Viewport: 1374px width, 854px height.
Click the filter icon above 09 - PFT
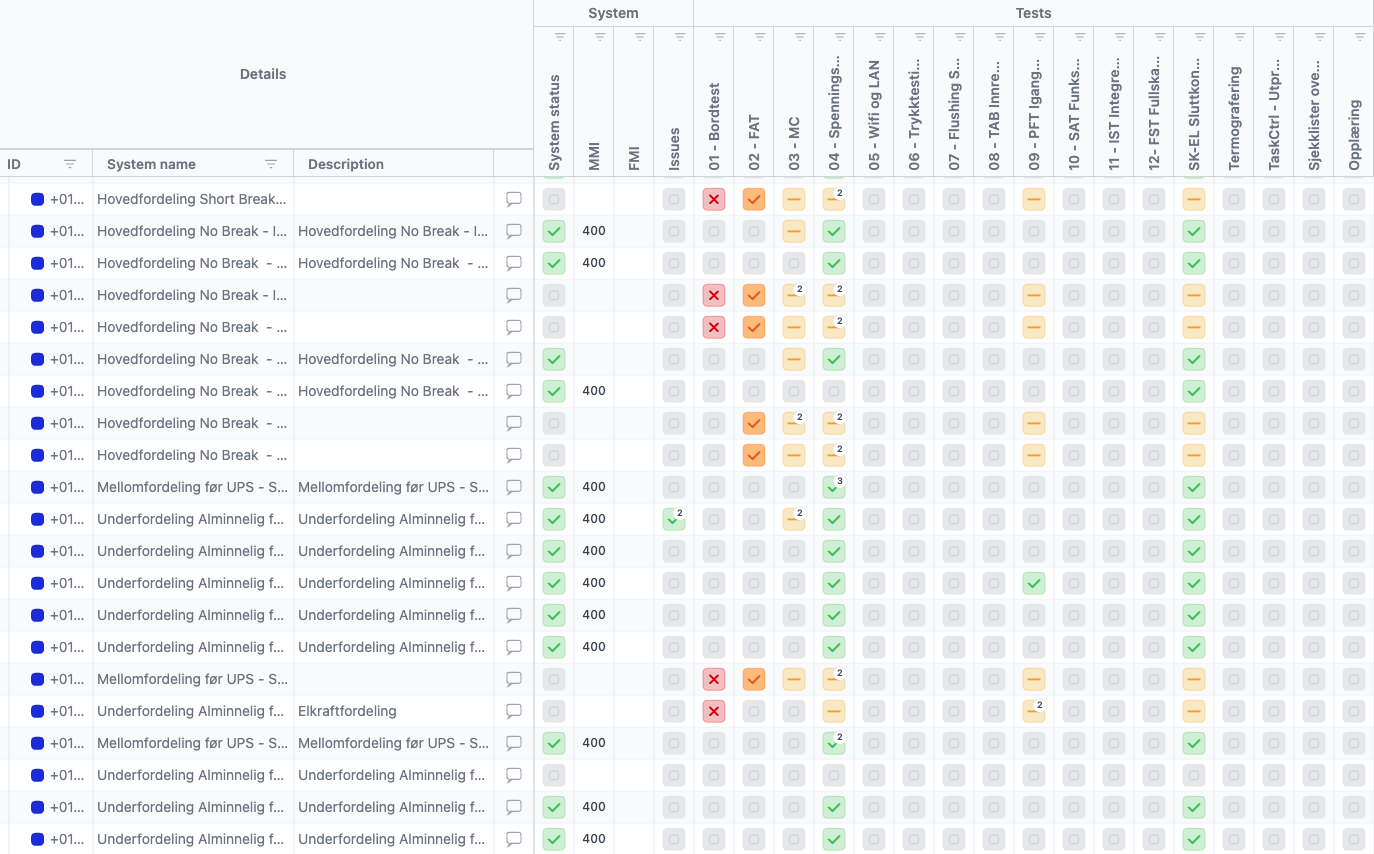click(x=1040, y=37)
